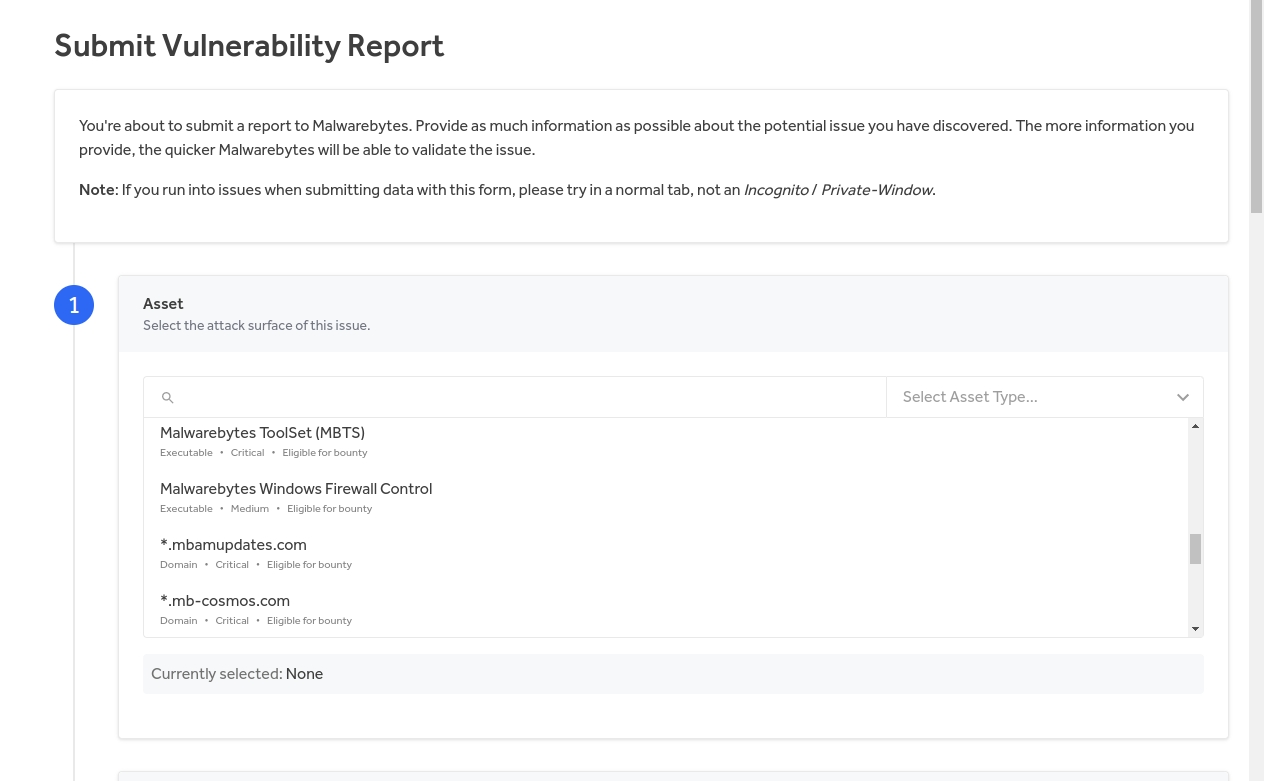The height and width of the screenshot is (781, 1271).
Task: Focus the asset search input field
Action: tap(515, 397)
